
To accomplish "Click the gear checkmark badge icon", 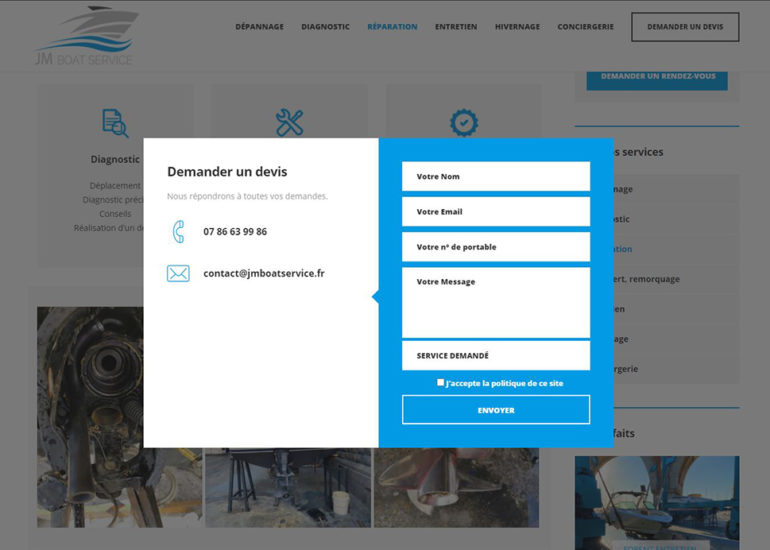I will point(464,122).
